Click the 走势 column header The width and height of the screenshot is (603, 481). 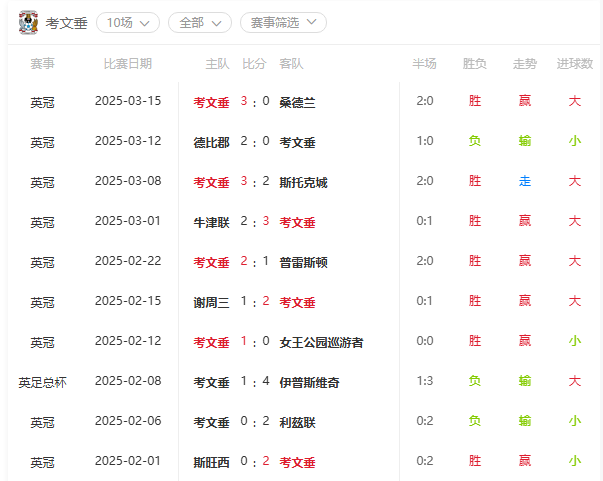coord(525,63)
